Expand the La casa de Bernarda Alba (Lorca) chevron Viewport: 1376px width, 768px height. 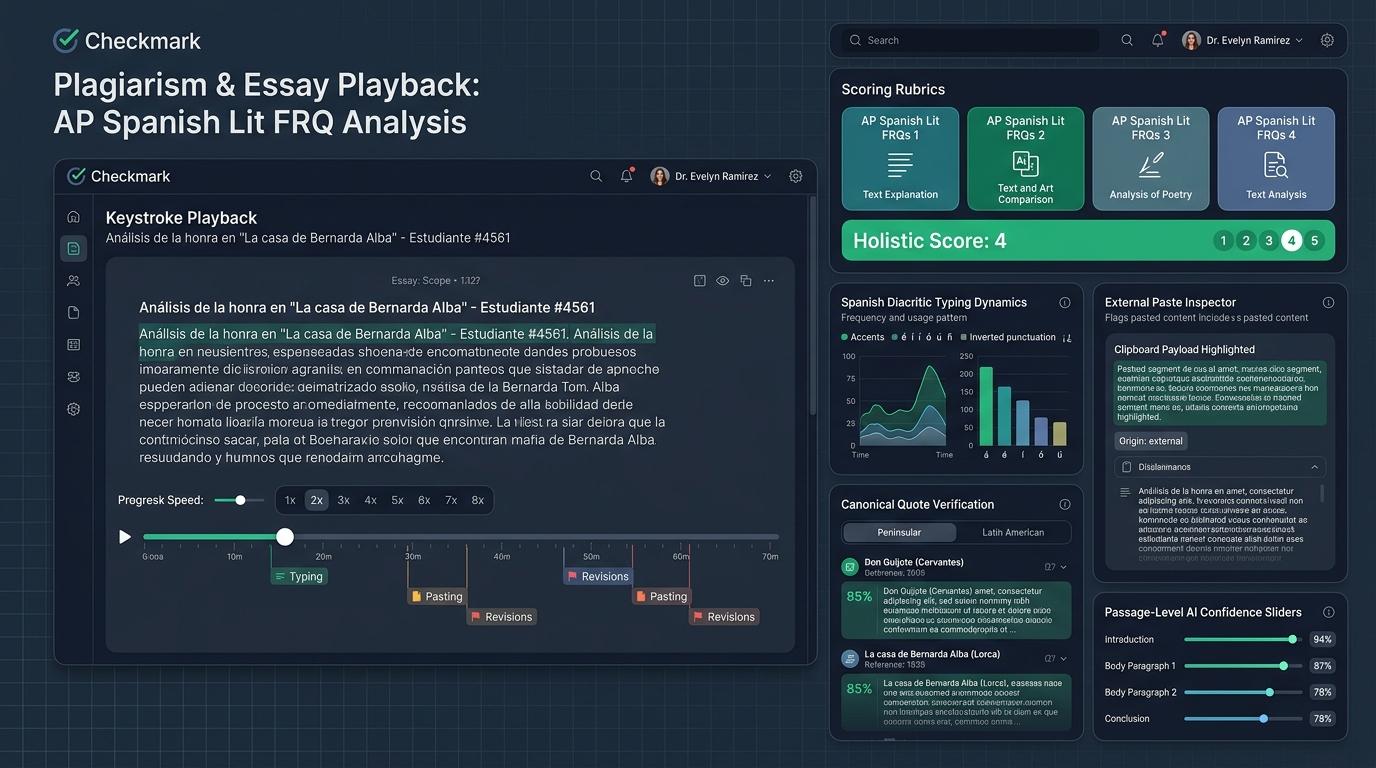point(1062,658)
